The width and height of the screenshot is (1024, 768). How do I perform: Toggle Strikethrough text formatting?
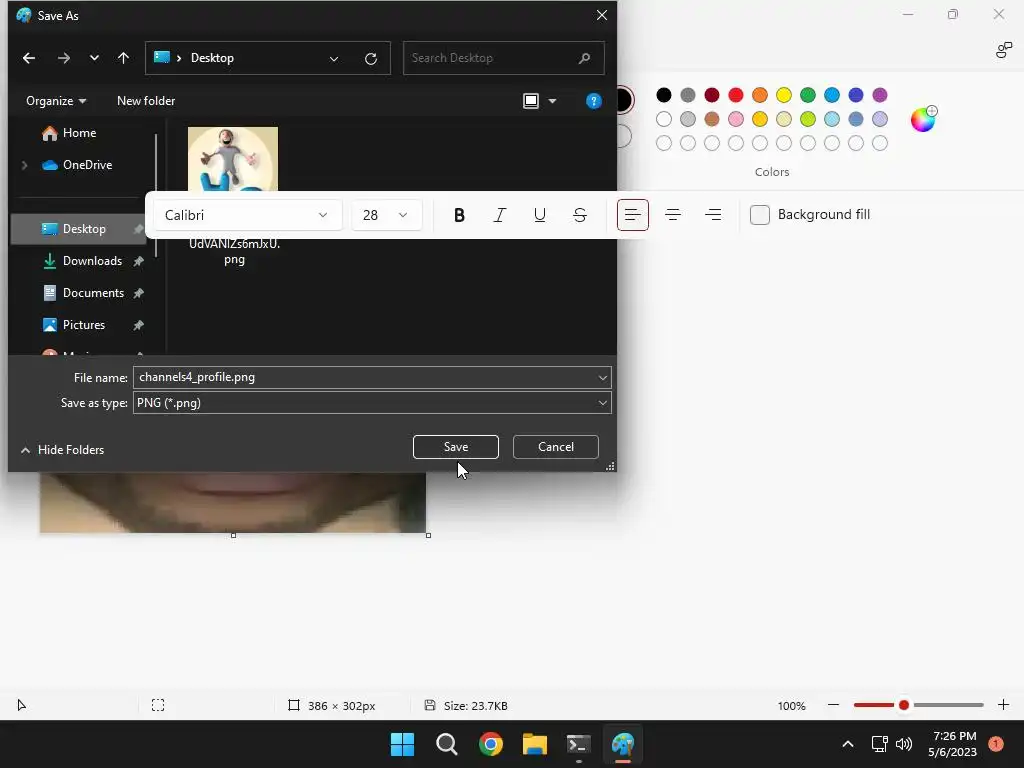[x=580, y=215]
